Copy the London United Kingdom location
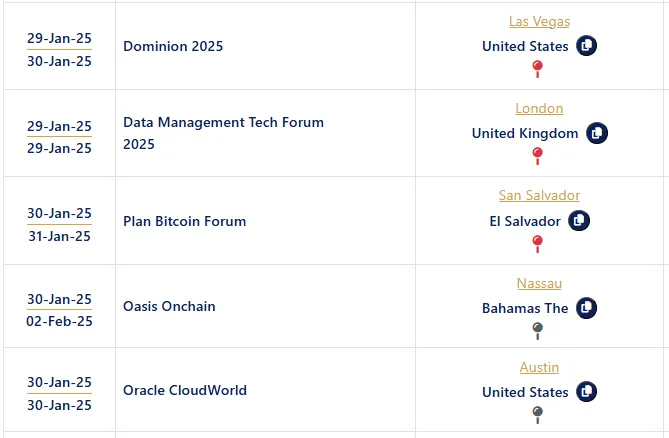Image resolution: width=669 pixels, height=438 pixels. (597, 133)
